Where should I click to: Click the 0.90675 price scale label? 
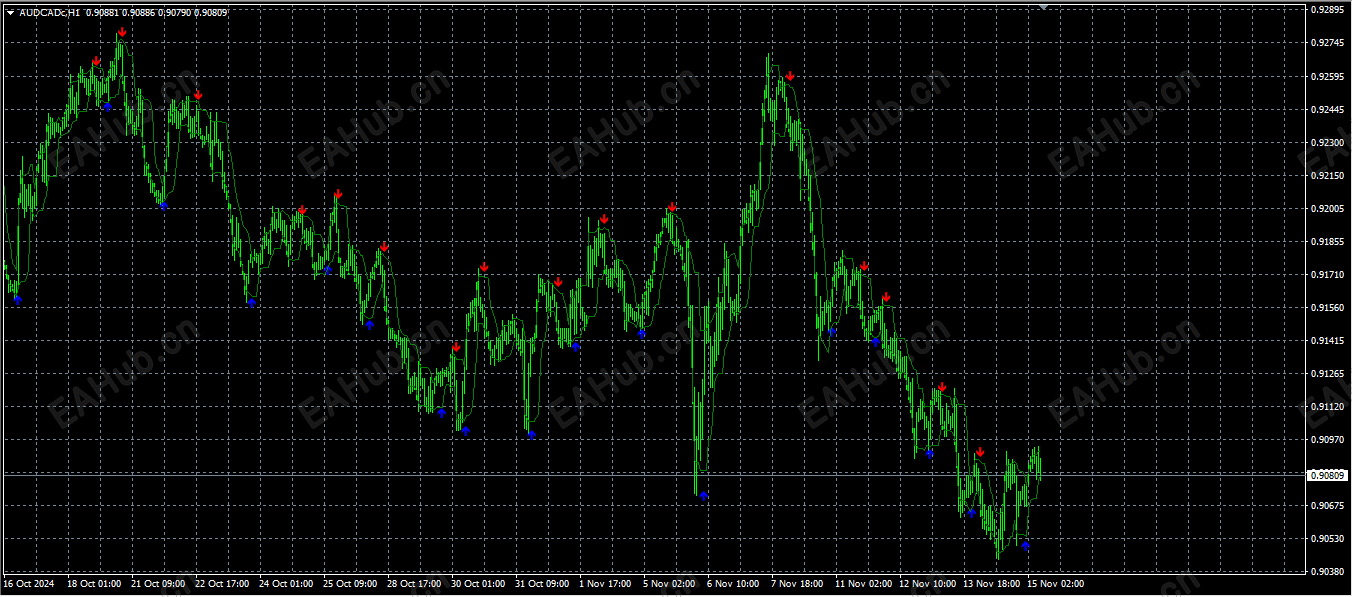1326,505
